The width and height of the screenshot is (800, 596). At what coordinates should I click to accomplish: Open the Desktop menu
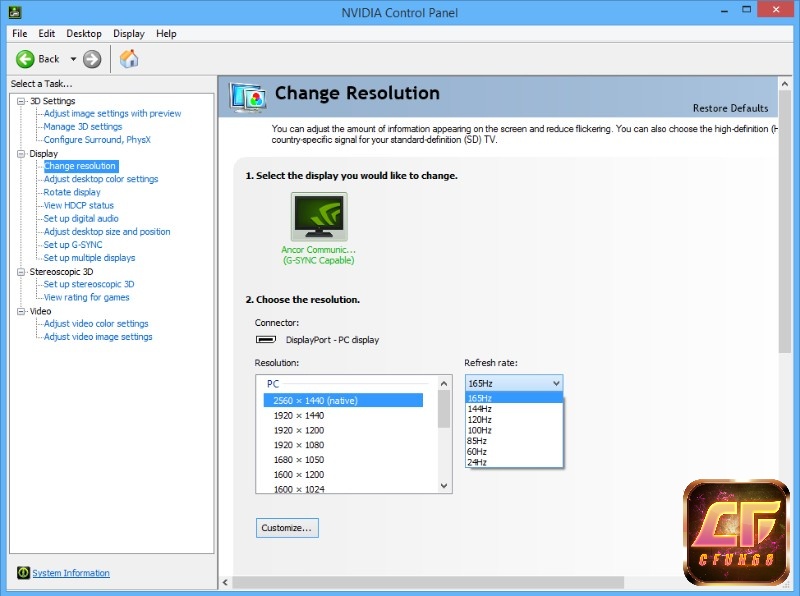tap(84, 34)
